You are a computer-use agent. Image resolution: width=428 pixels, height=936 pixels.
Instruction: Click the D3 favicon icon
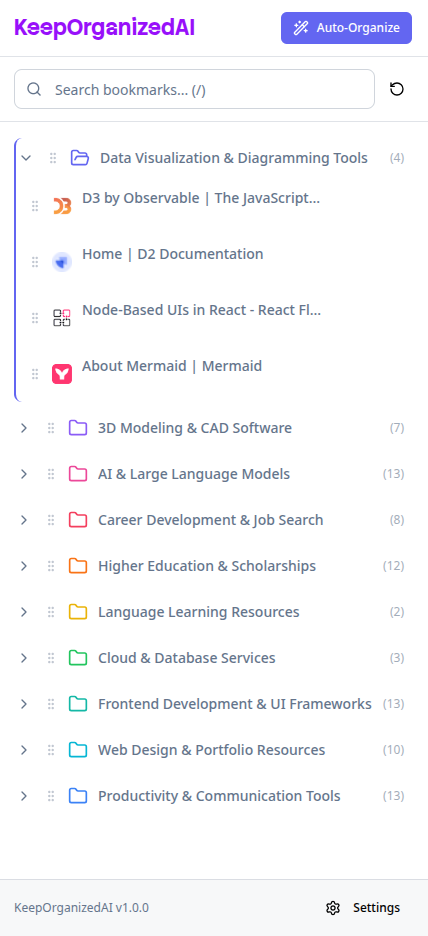tap(62, 206)
